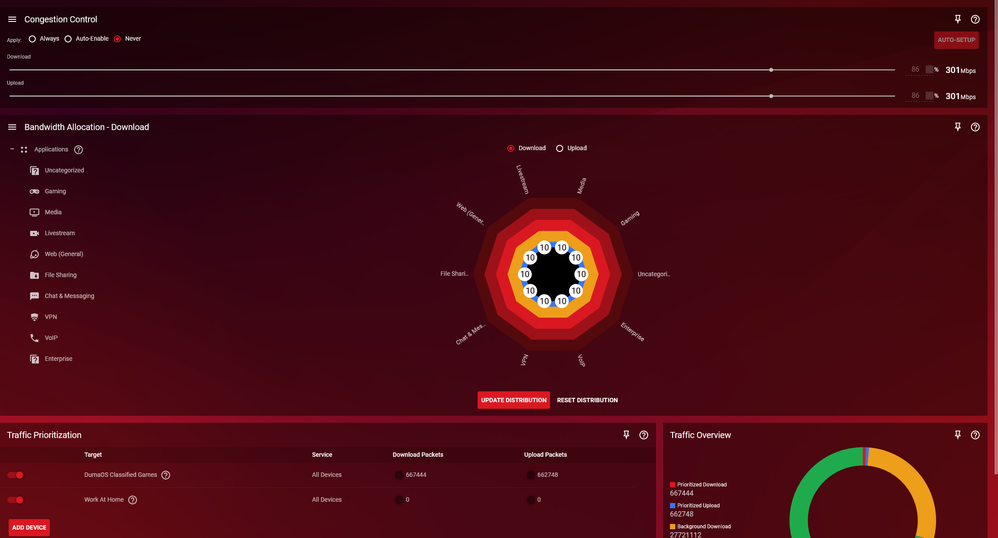Collapse the Applications tree
Image resolution: width=998 pixels, height=538 pixels.
click(x=11, y=149)
